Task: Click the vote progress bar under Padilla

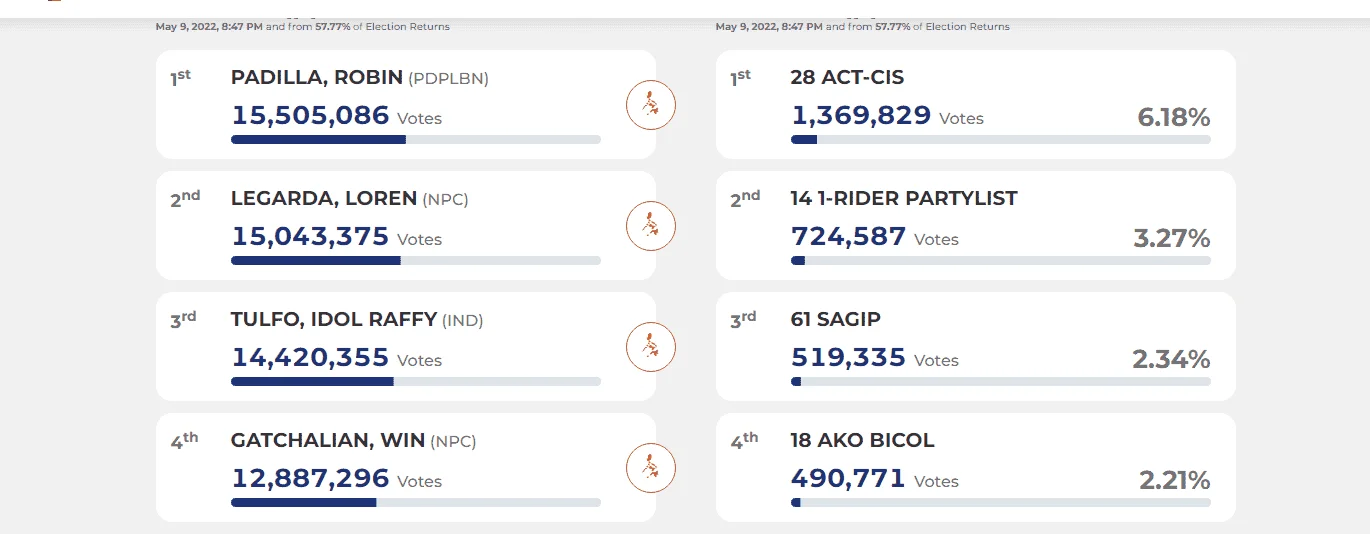Action: [416, 139]
